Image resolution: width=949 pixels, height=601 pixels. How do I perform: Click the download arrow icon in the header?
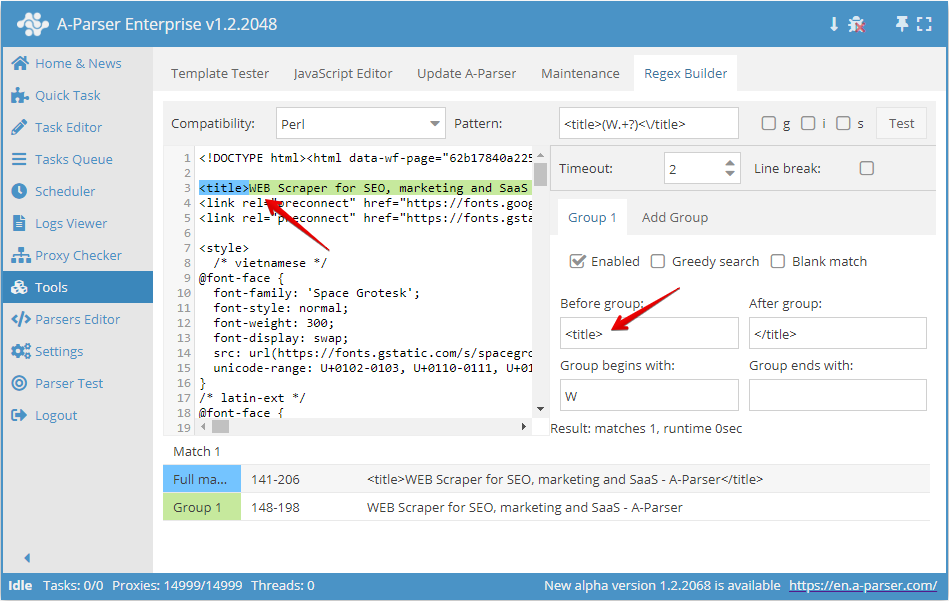click(x=835, y=22)
